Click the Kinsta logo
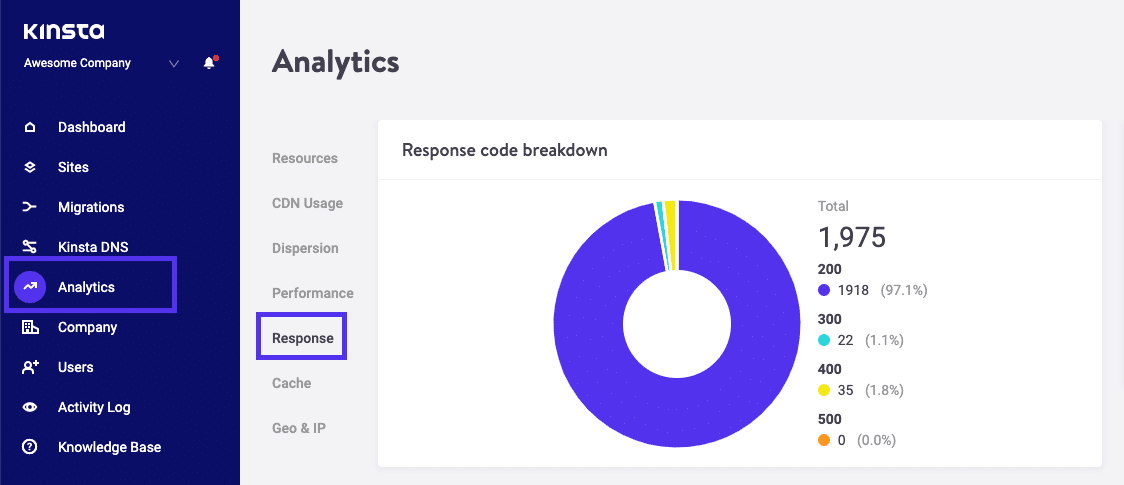This screenshot has height=485, width=1124. click(x=63, y=32)
